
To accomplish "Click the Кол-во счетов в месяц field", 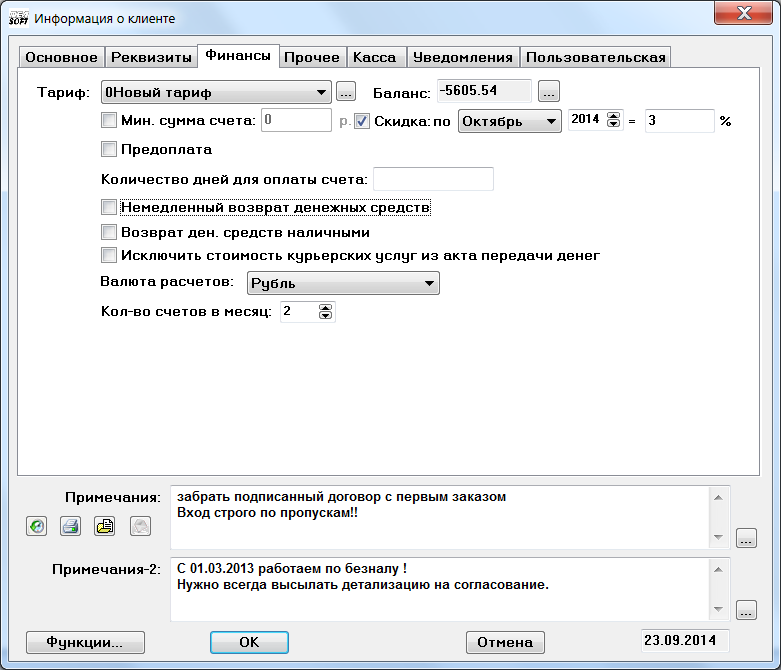I will coord(299,311).
